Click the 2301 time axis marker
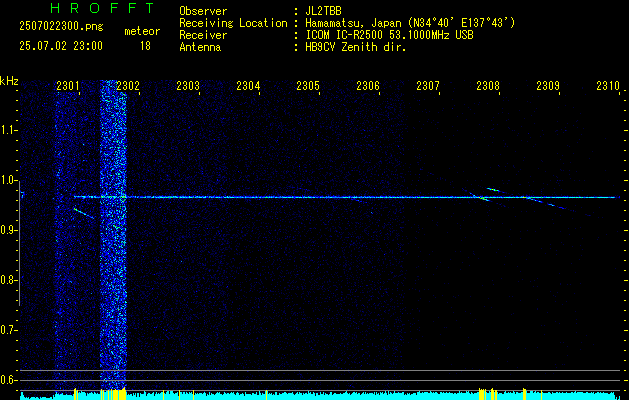 pos(68,85)
